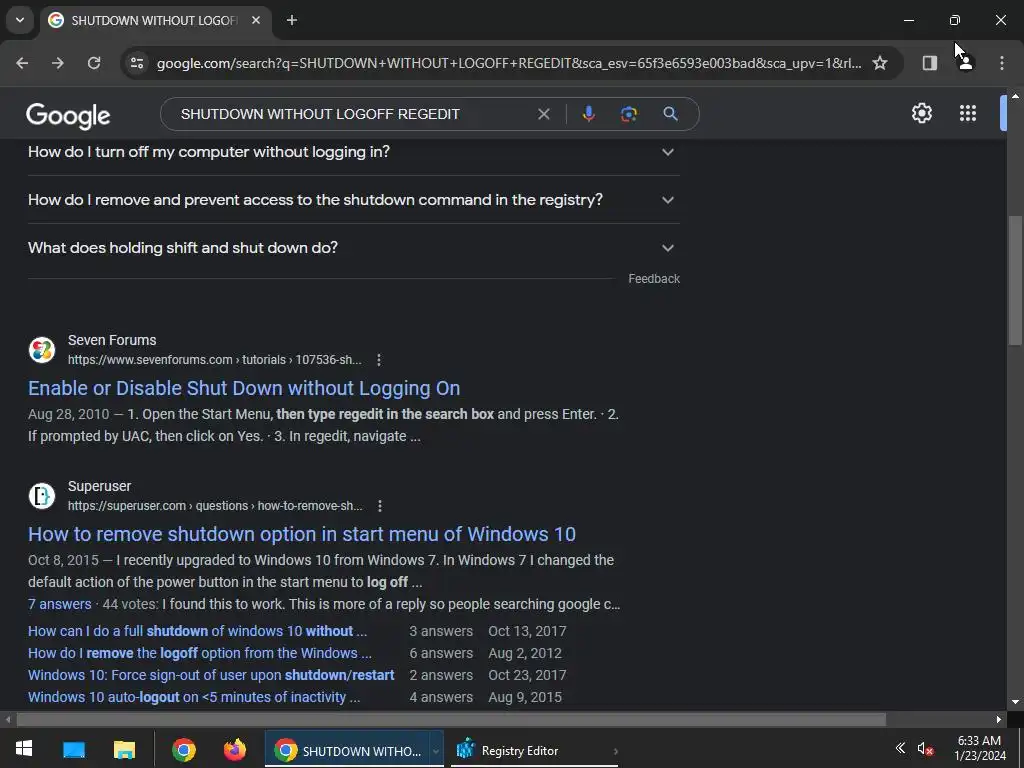Image resolution: width=1024 pixels, height=768 pixels.
Task: Open Google apps grid
Action: click(968, 113)
